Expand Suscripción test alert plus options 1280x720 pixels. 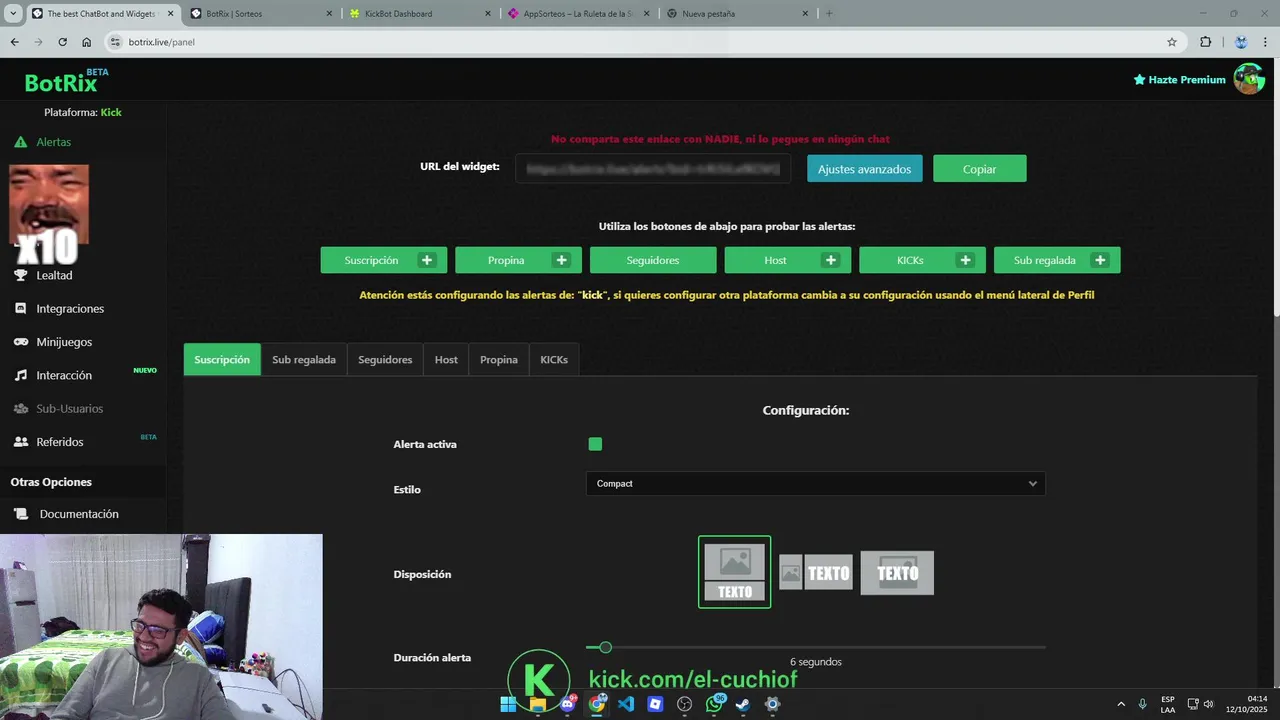click(427, 260)
